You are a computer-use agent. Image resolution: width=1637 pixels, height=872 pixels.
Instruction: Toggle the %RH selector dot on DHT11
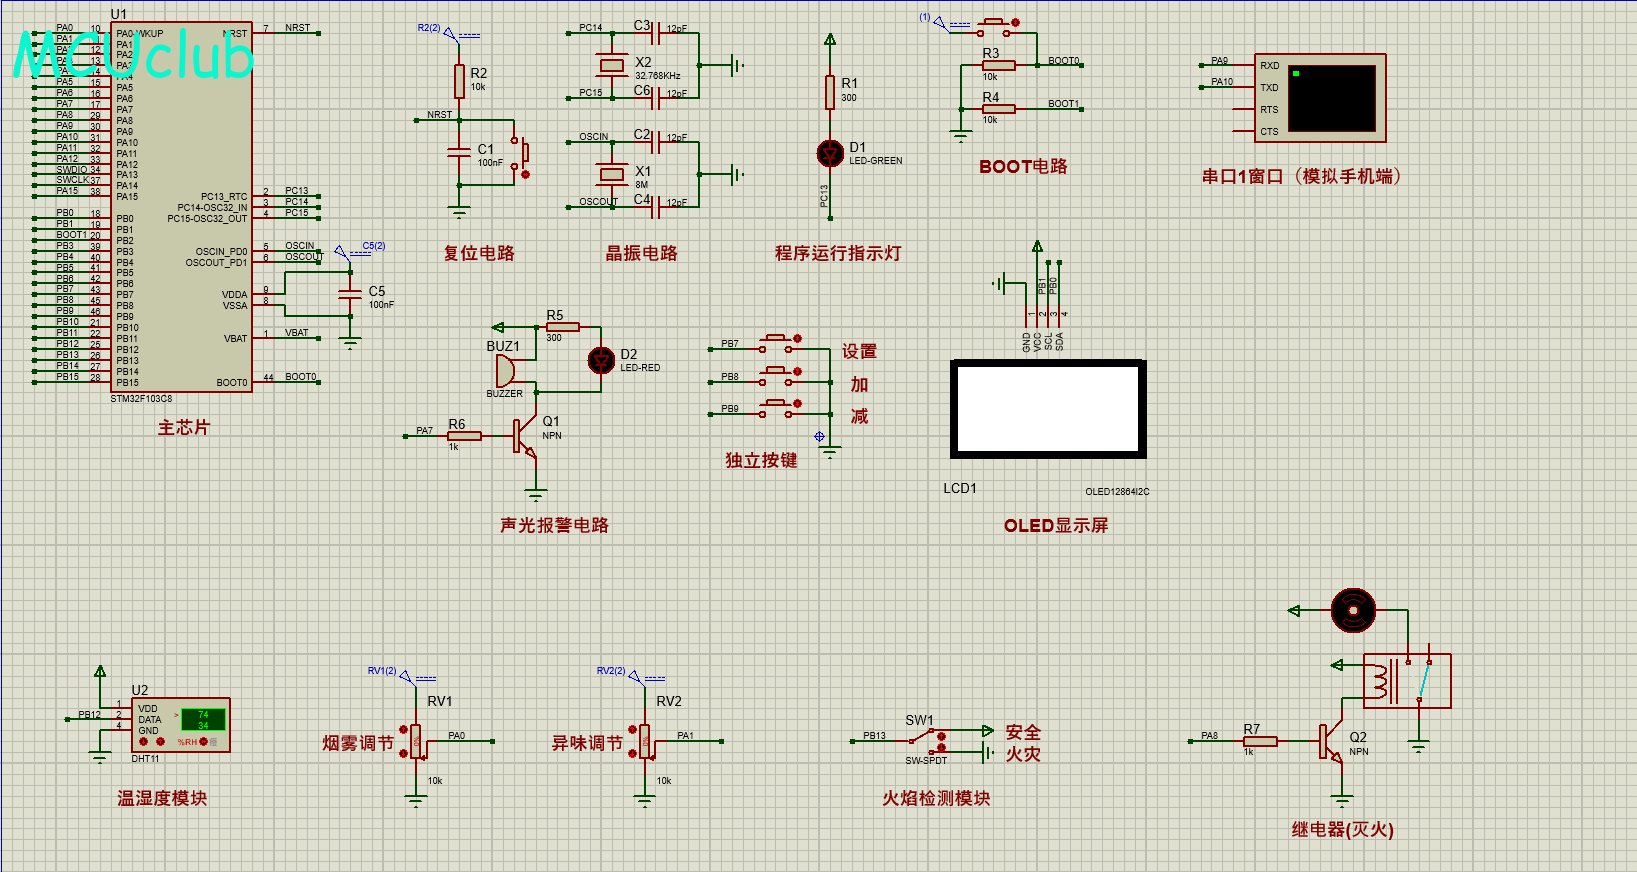coord(204,742)
